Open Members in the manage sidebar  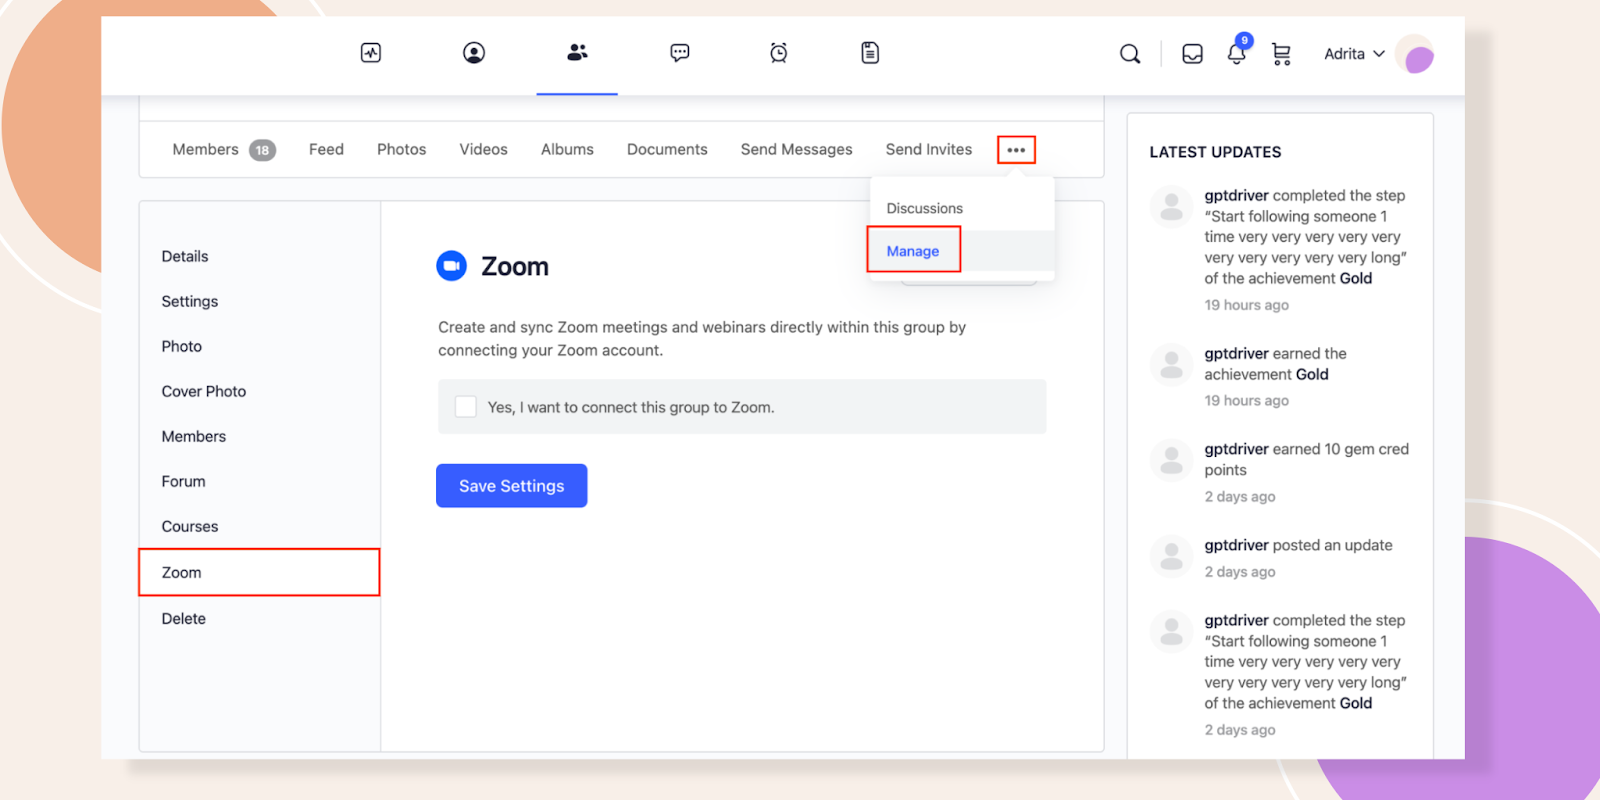pos(194,436)
